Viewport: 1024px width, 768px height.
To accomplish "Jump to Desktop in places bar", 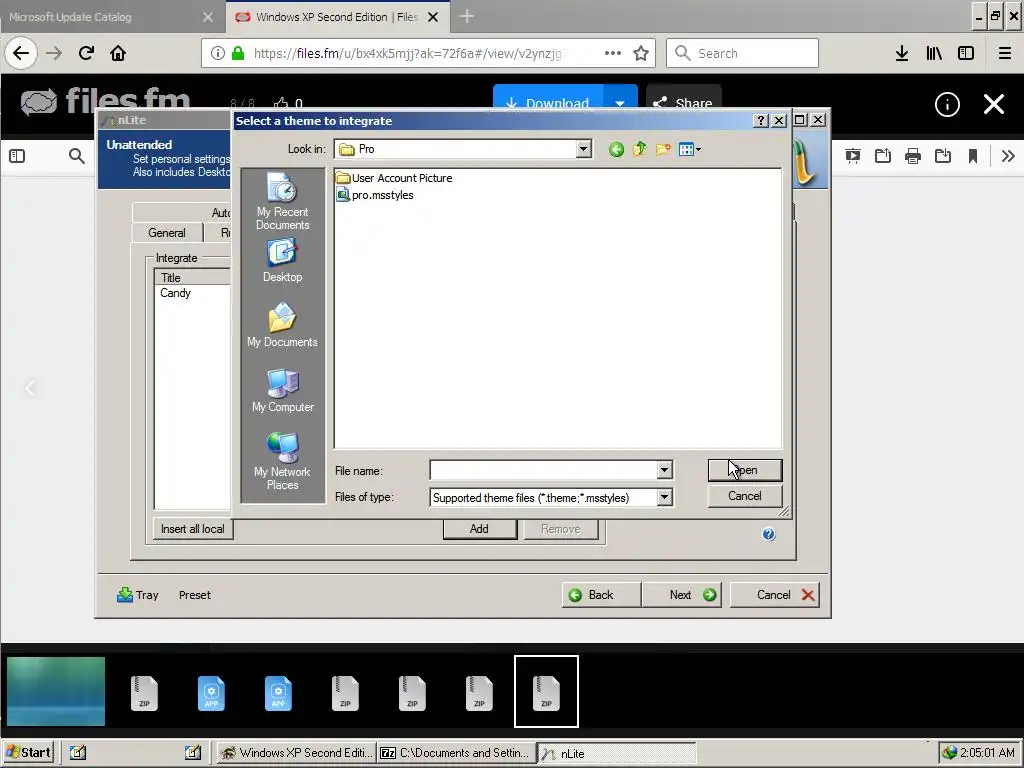I will coord(283,260).
